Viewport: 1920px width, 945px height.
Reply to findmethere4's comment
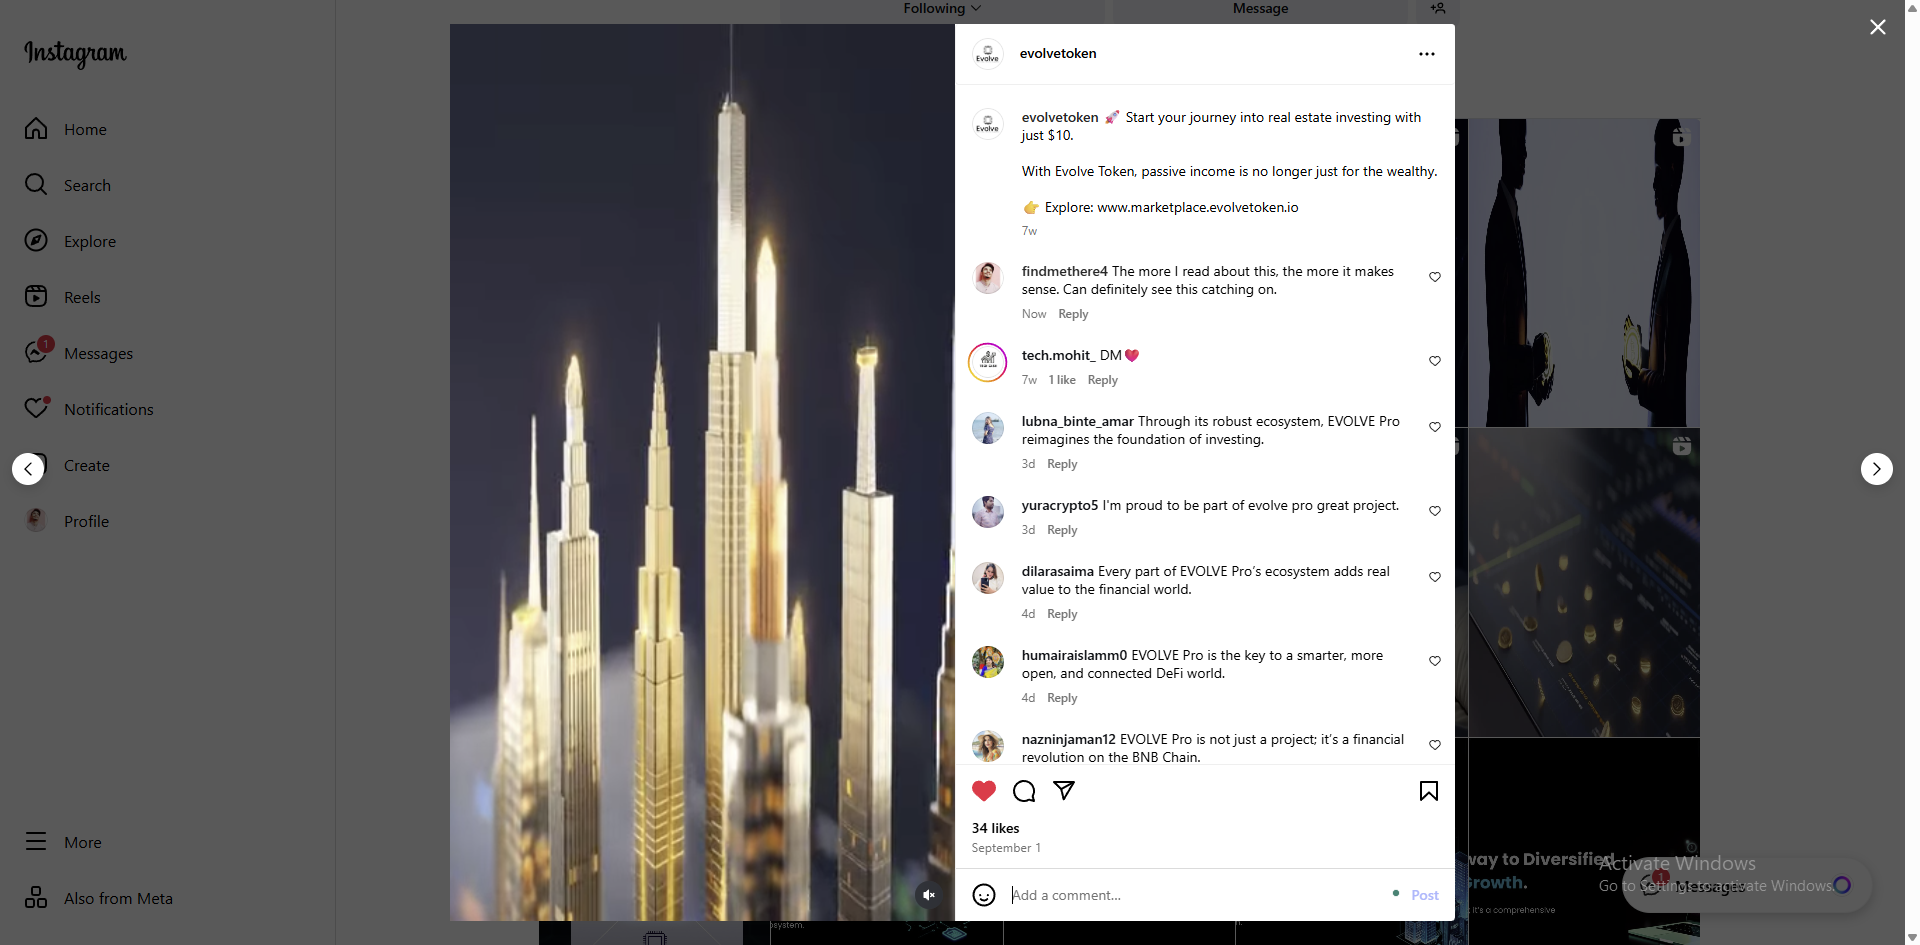pos(1073,314)
